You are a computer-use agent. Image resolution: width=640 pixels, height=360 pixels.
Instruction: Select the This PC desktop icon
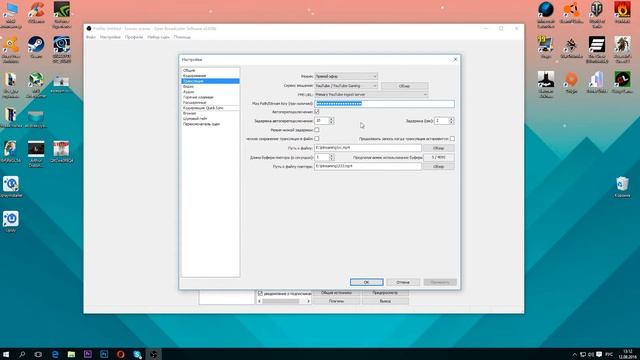pos(11,14)
